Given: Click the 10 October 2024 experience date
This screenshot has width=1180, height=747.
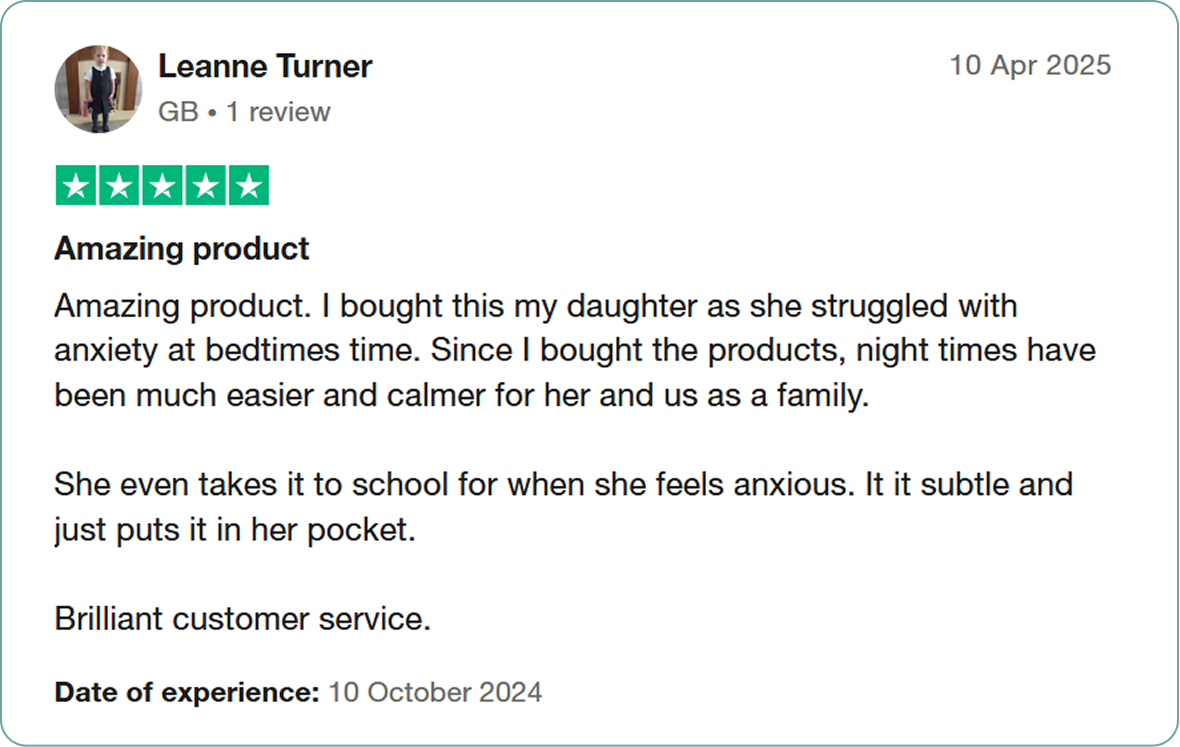Looking at the screenshot, I should [x=435, y=692].
